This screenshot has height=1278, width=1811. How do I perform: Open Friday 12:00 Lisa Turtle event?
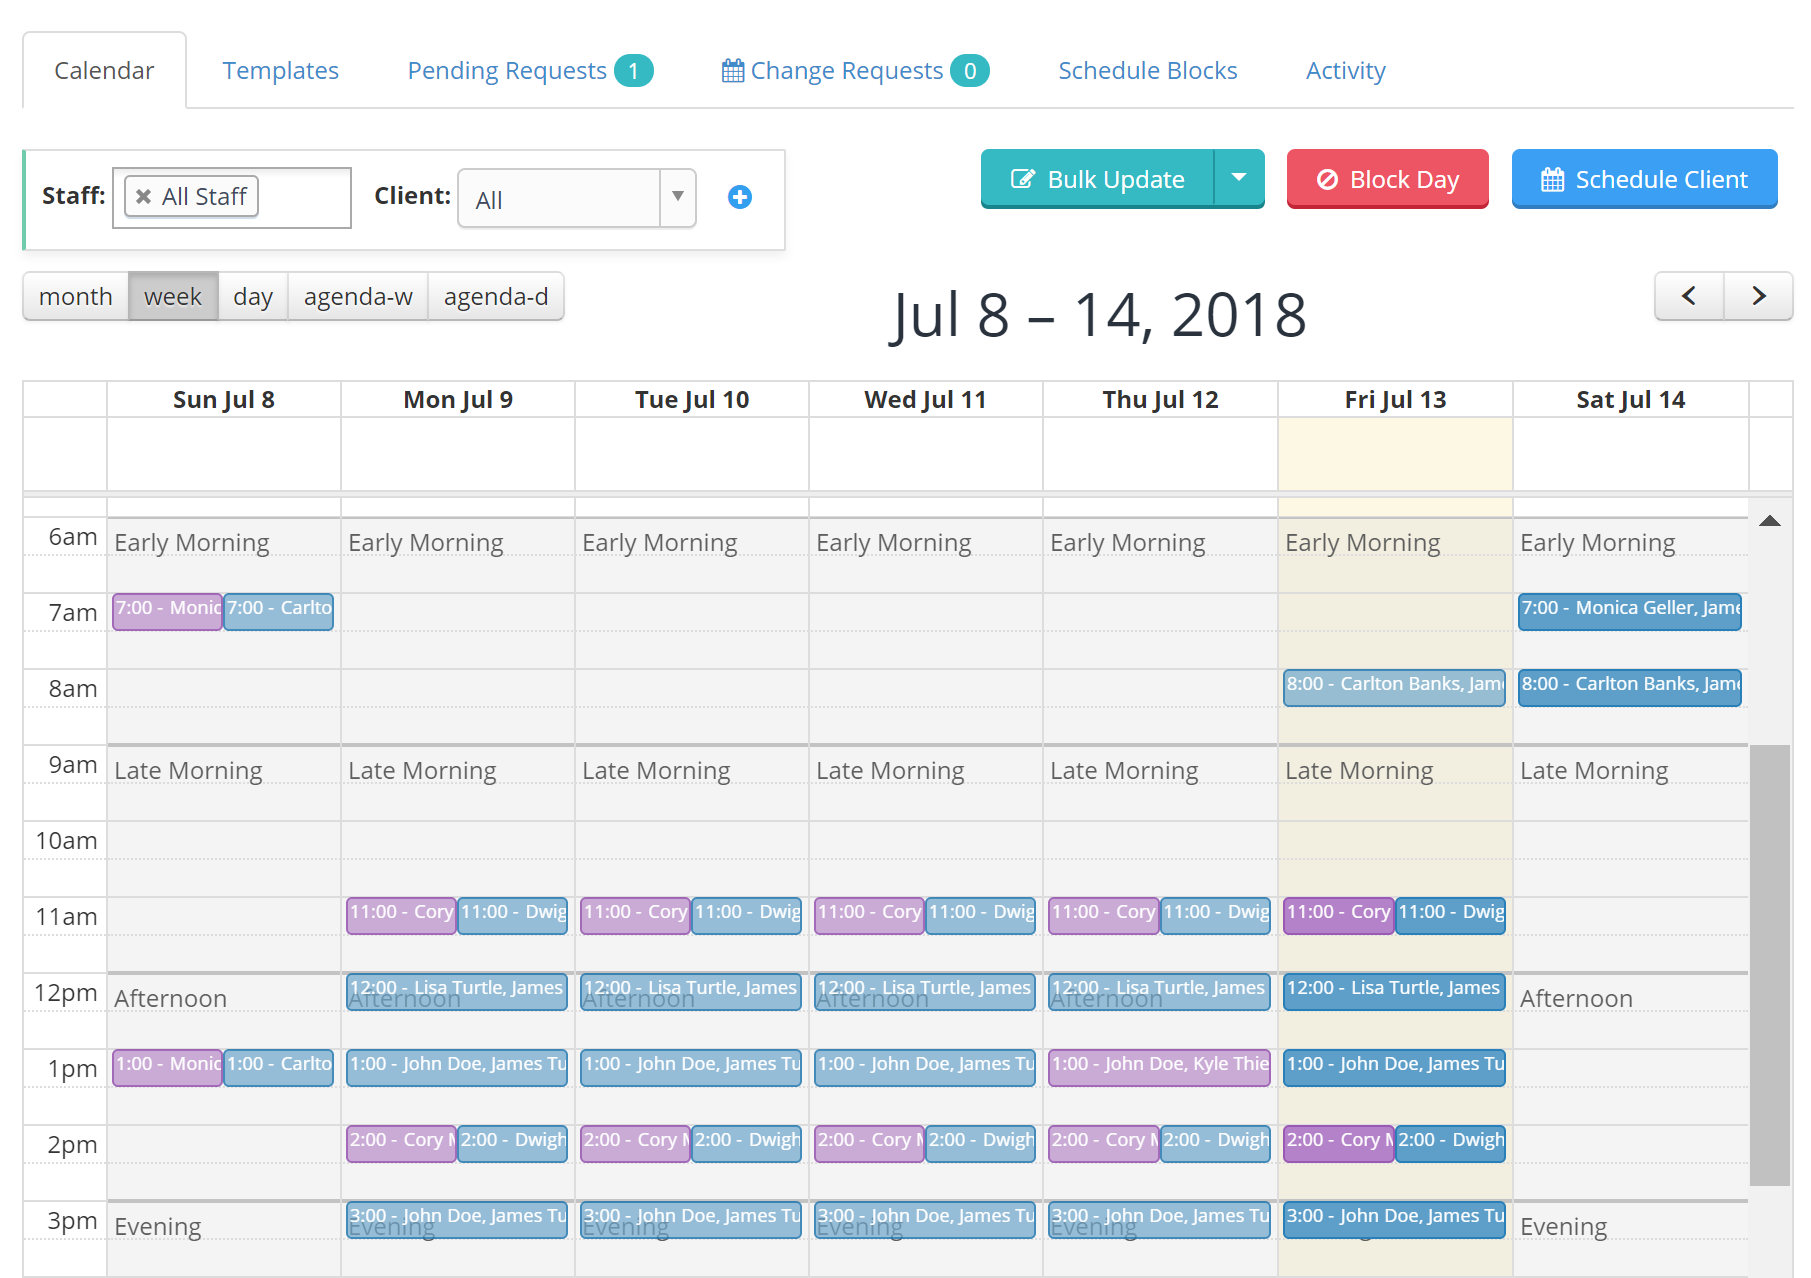pyautogui.click(x=1395, y=991)
